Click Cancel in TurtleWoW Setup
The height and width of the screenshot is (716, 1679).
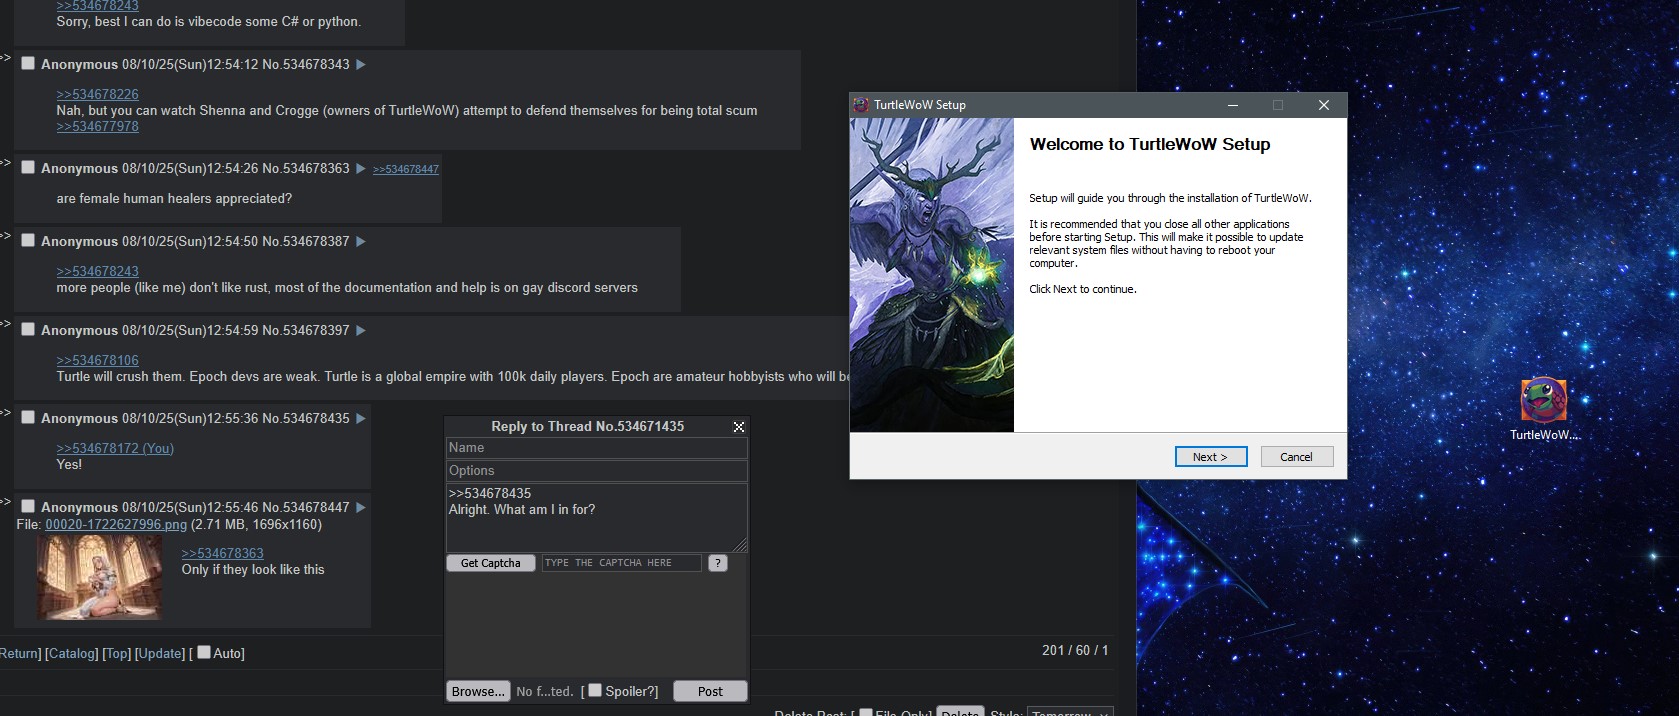1297,457
